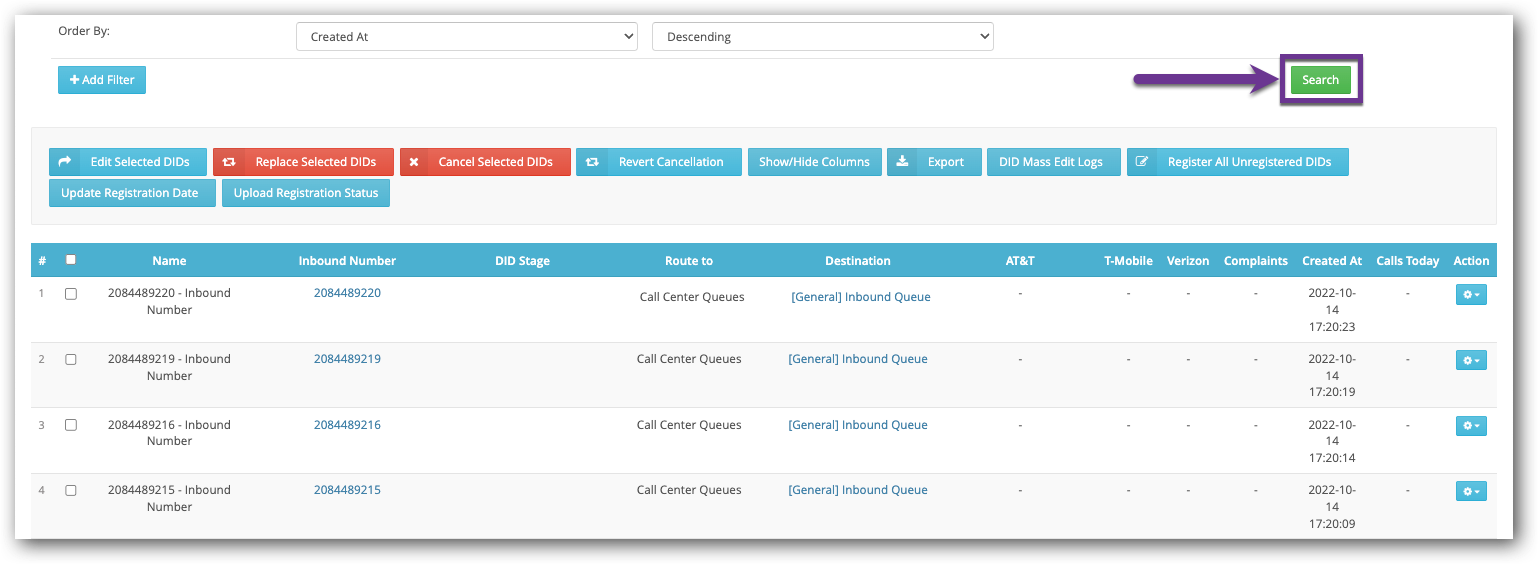Click the Complaints column header

[x=1256, y=261]
